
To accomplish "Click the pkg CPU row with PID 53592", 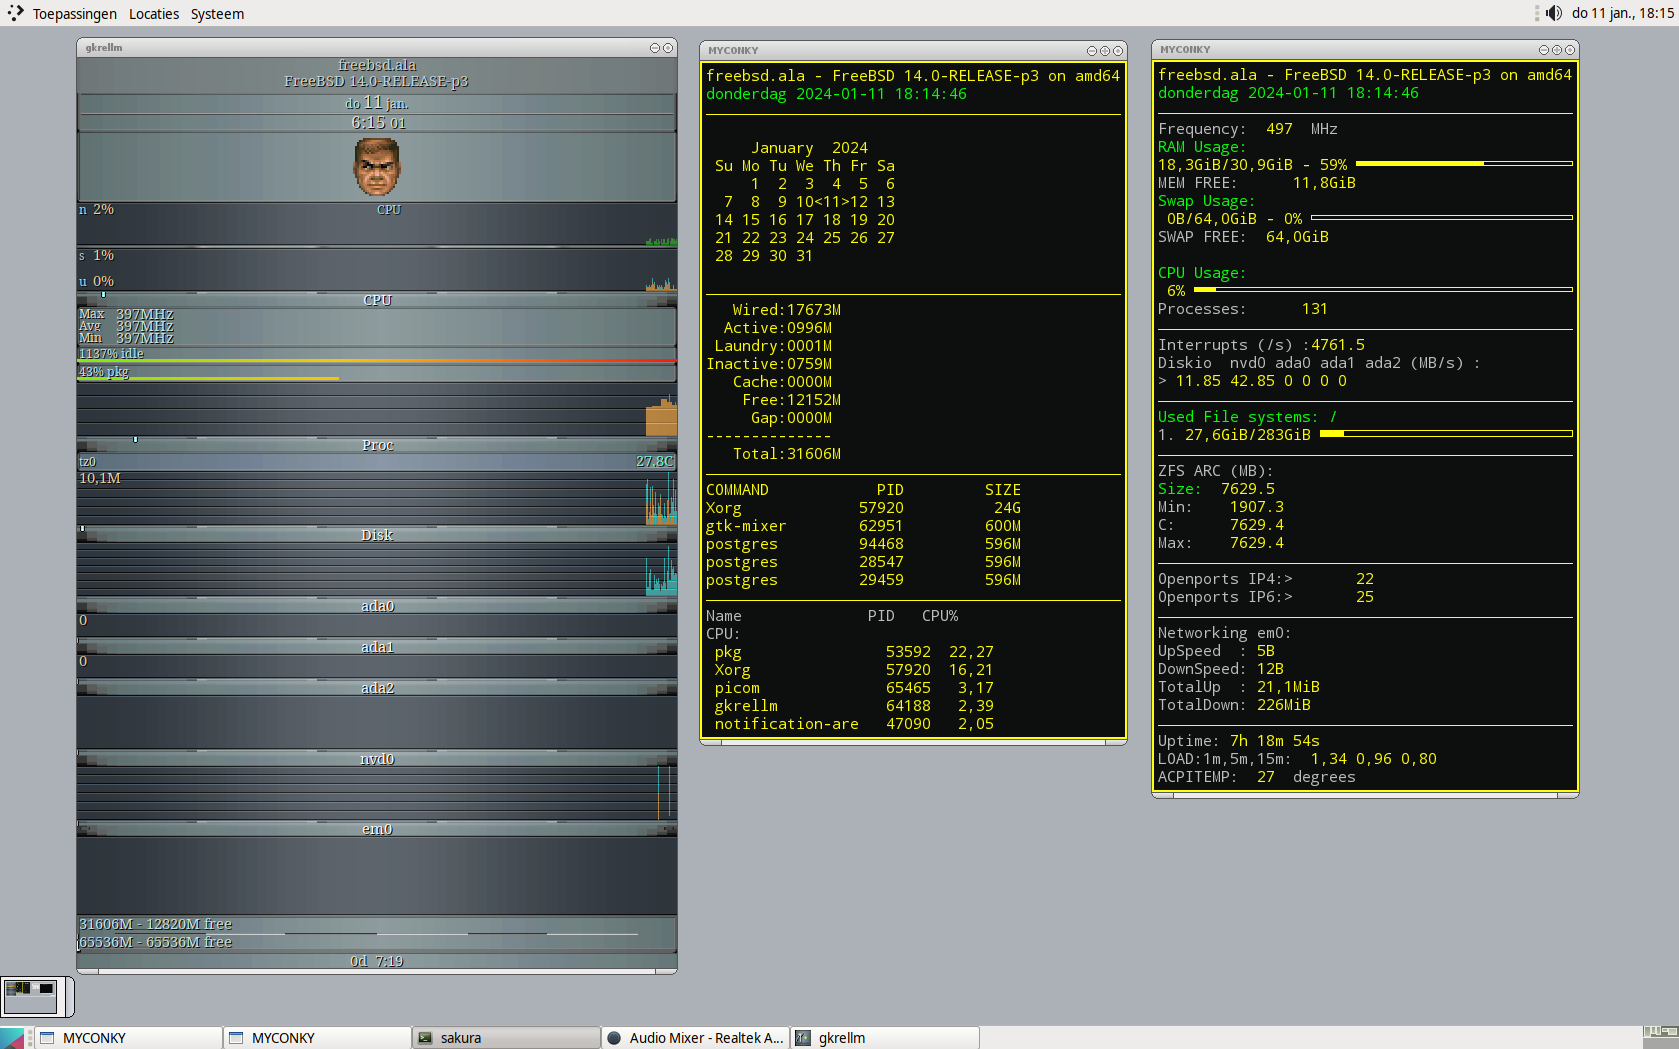I will tap(854, 652).
